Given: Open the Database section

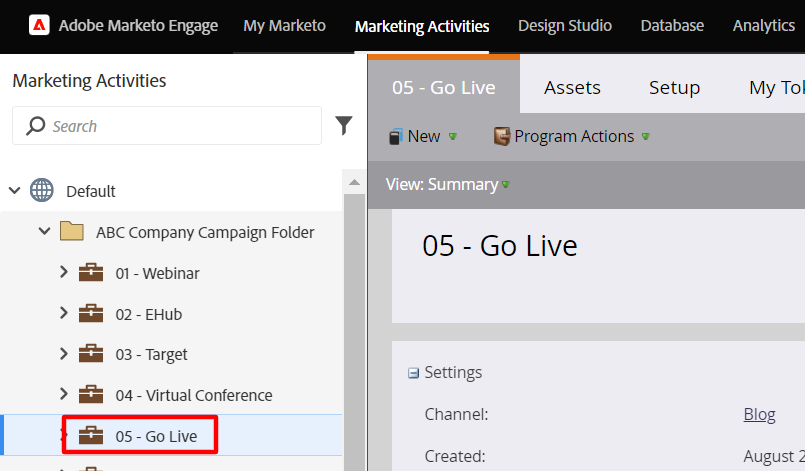Looking at the screenshot, I should [x=672, y=26].
